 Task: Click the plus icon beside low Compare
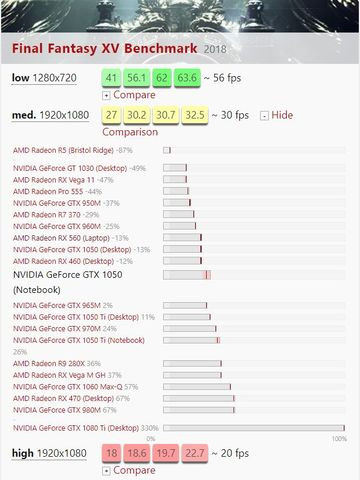pyautogui.click(x=106, y=96)
